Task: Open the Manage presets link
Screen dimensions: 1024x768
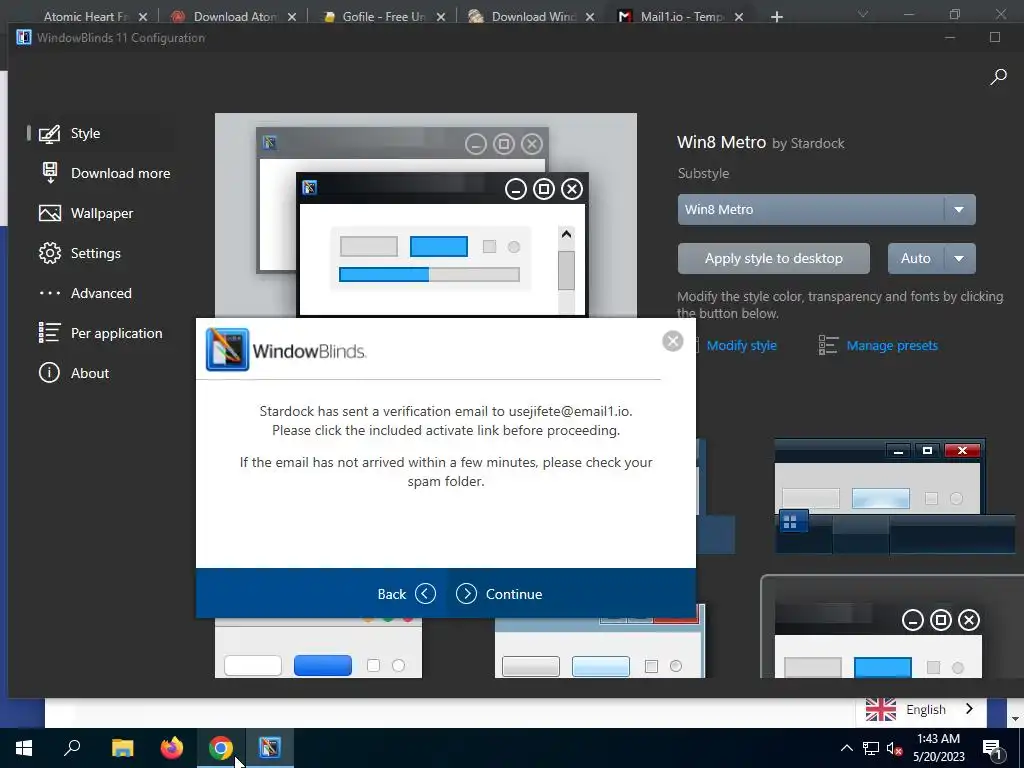Action: (892, 345)
